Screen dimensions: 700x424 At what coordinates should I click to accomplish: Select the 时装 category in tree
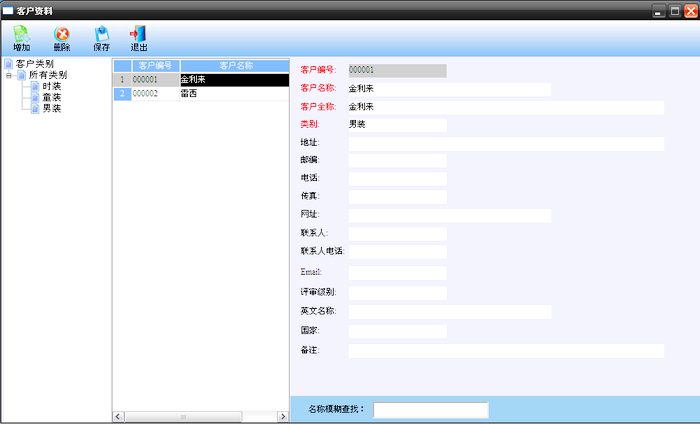[51, 86]
